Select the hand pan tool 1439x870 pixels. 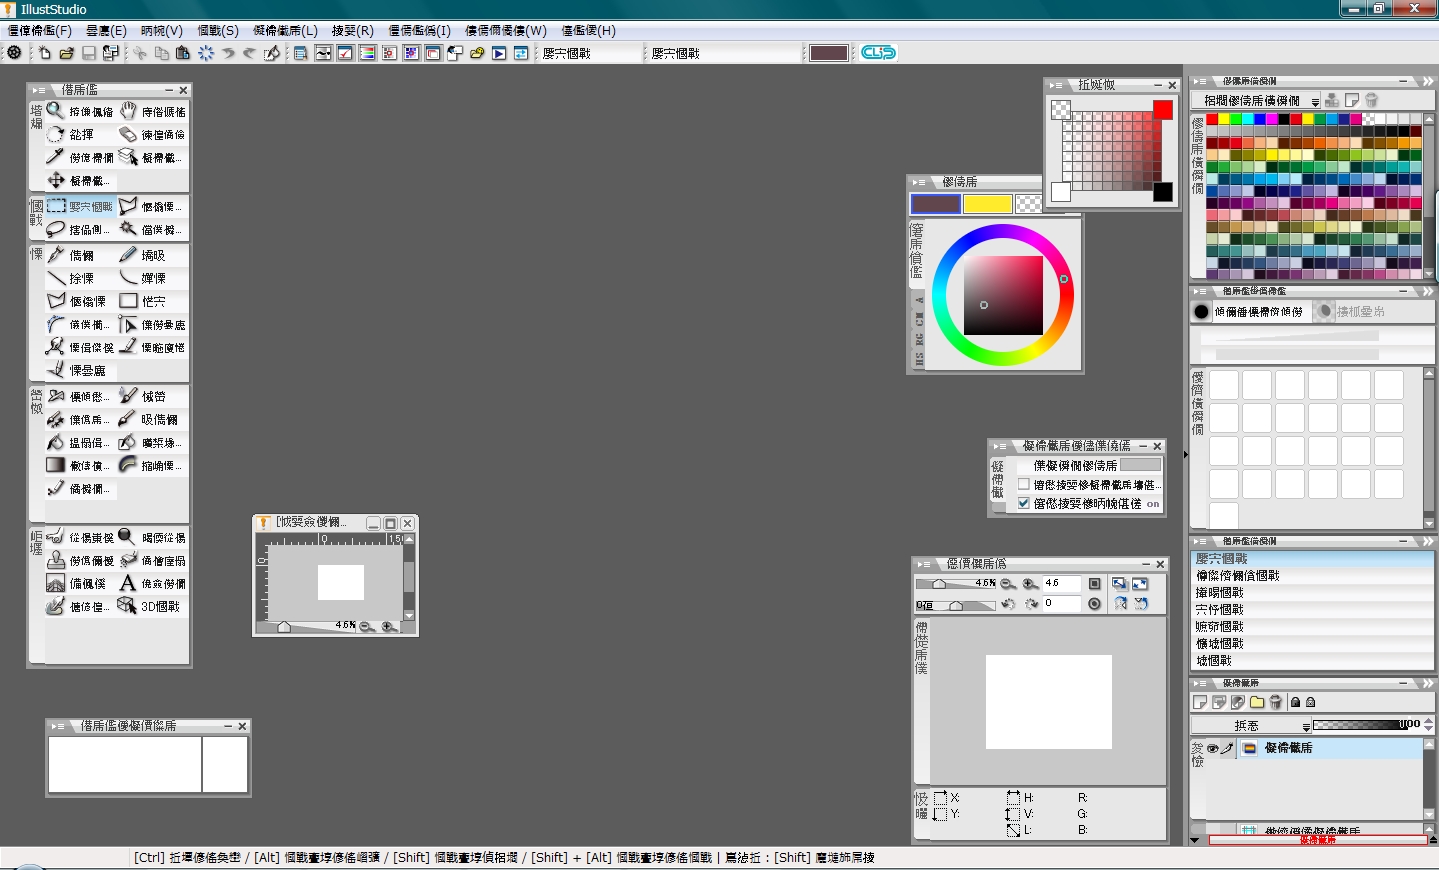[128, 111]
